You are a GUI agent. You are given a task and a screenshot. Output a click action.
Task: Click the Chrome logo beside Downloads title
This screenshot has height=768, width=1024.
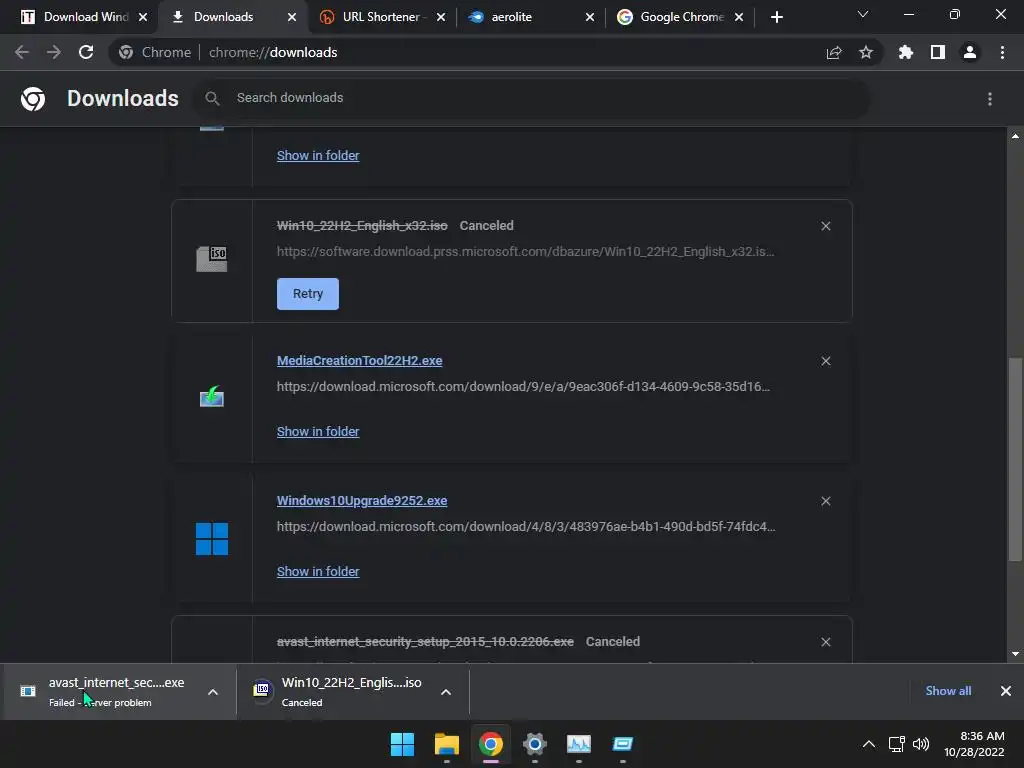[x=33, y=99]
